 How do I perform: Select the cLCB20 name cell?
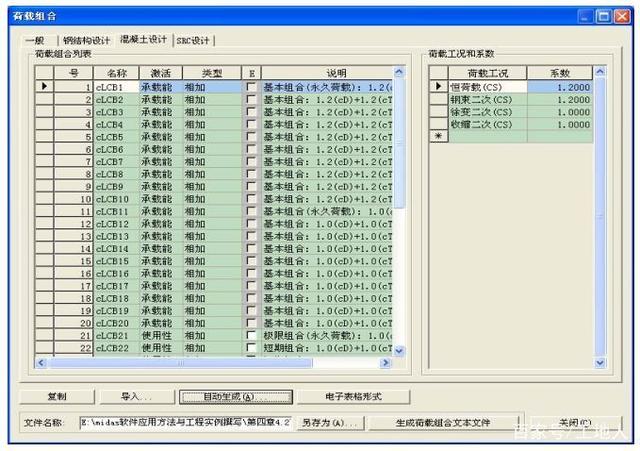[116, 323]
